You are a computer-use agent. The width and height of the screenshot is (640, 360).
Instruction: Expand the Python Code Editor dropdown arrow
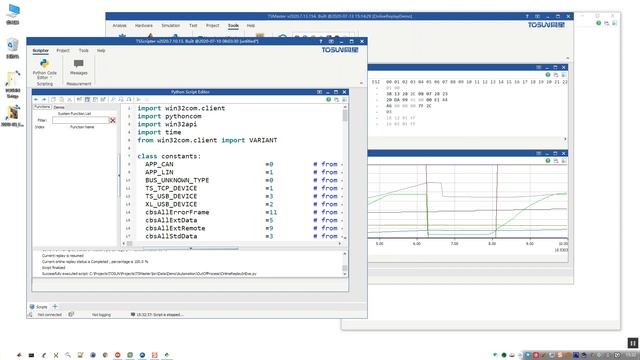click(51, 78)
